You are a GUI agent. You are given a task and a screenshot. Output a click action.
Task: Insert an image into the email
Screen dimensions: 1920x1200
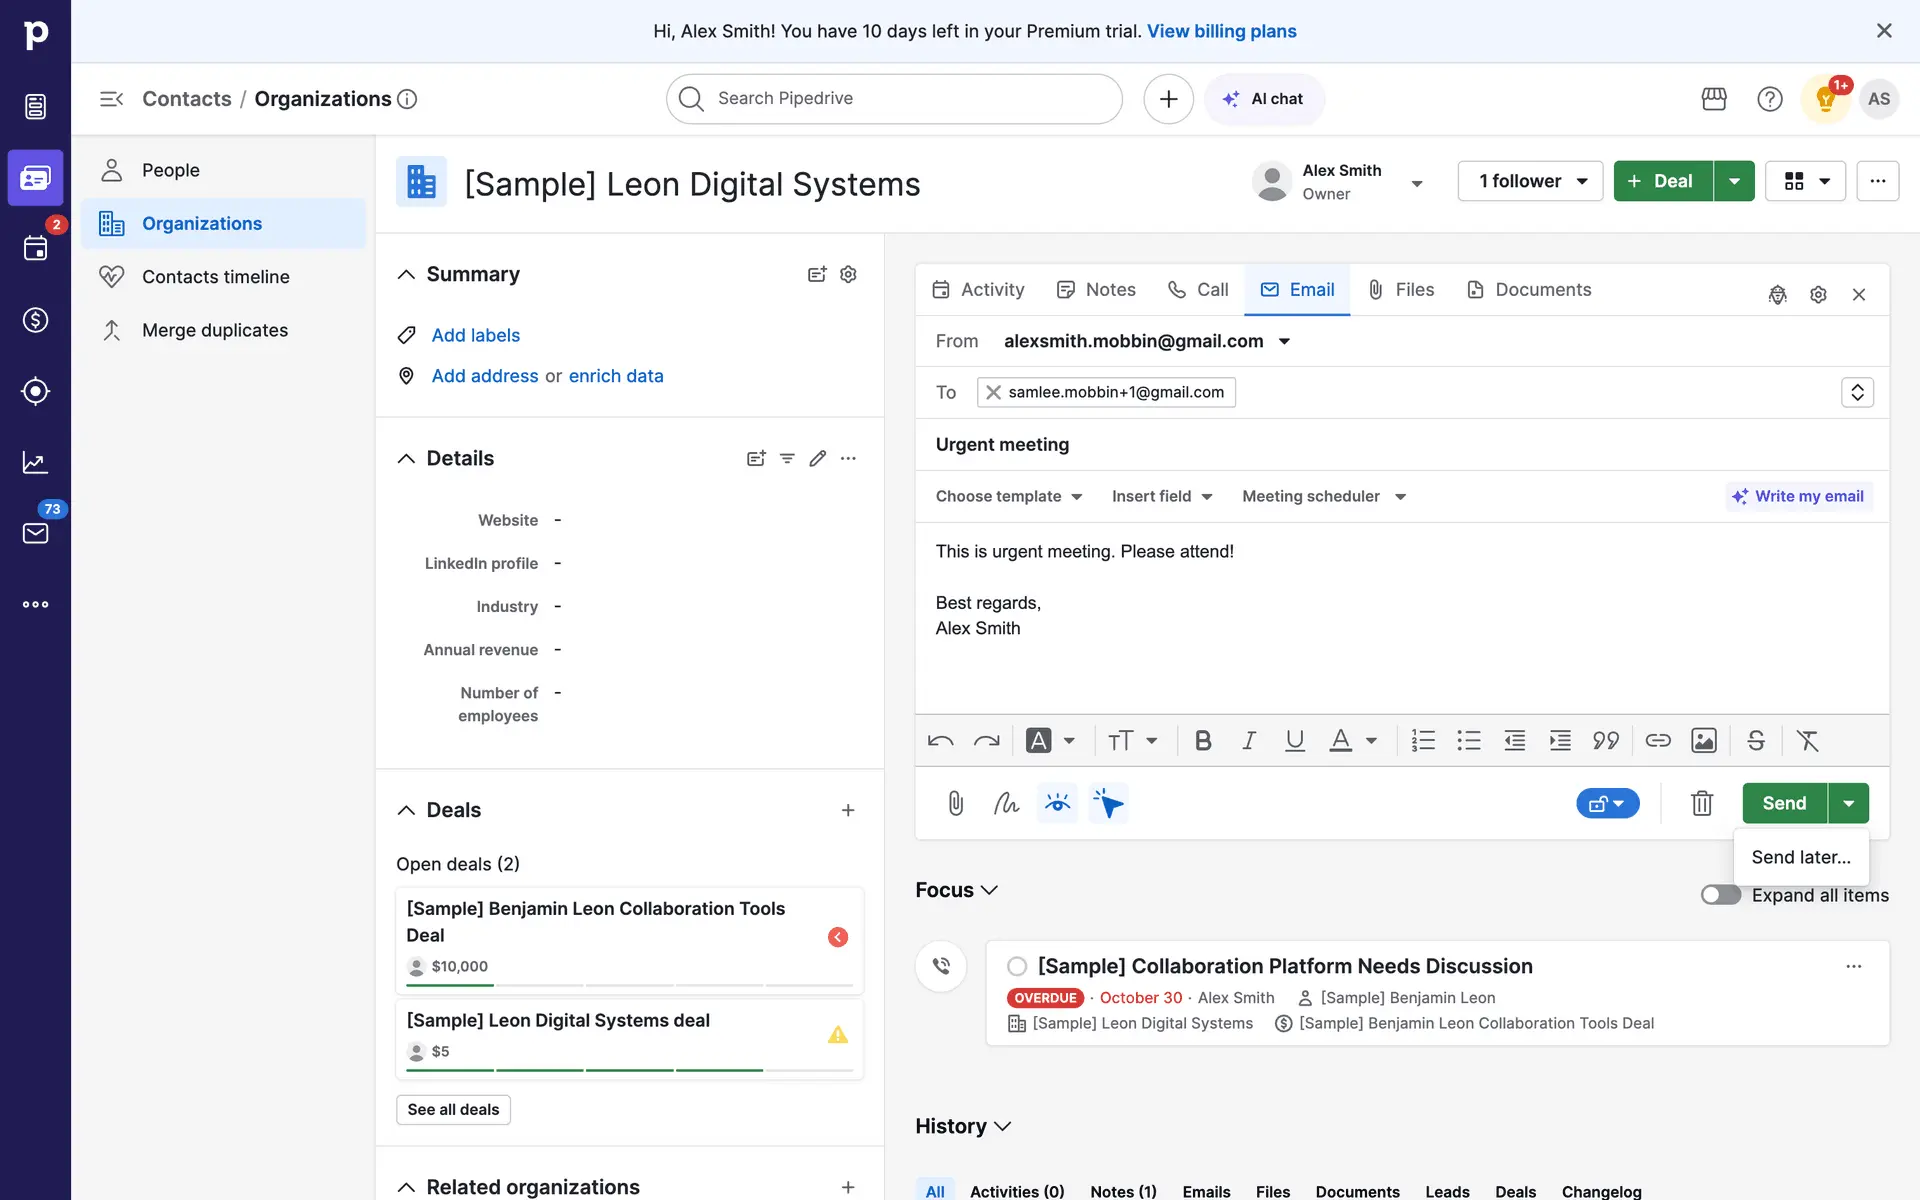point(1704,741)
